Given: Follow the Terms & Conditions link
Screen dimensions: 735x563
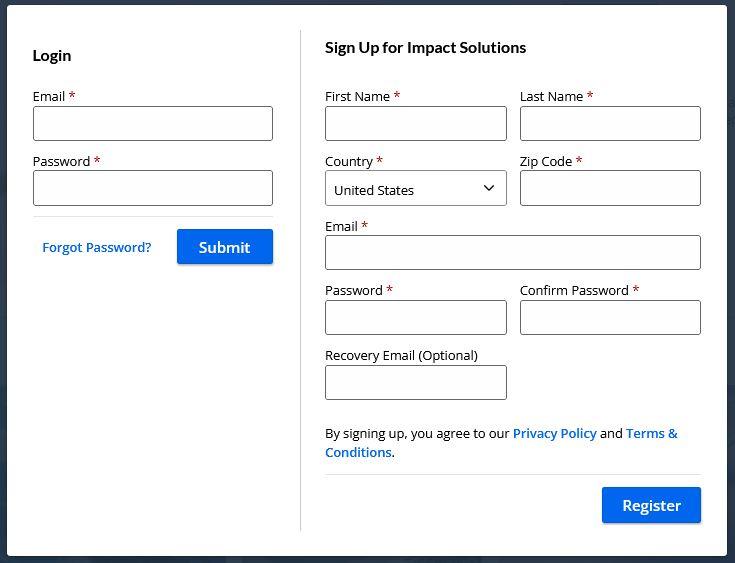Looking at the screenshot, I should pos(651,433).
